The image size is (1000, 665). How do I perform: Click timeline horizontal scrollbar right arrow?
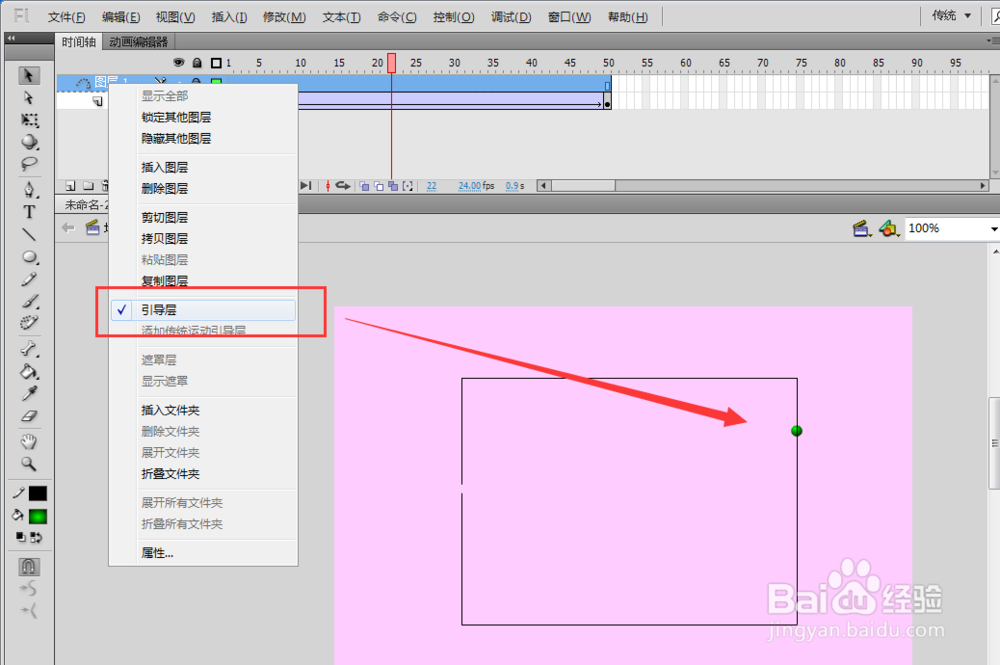coord(983,186)
